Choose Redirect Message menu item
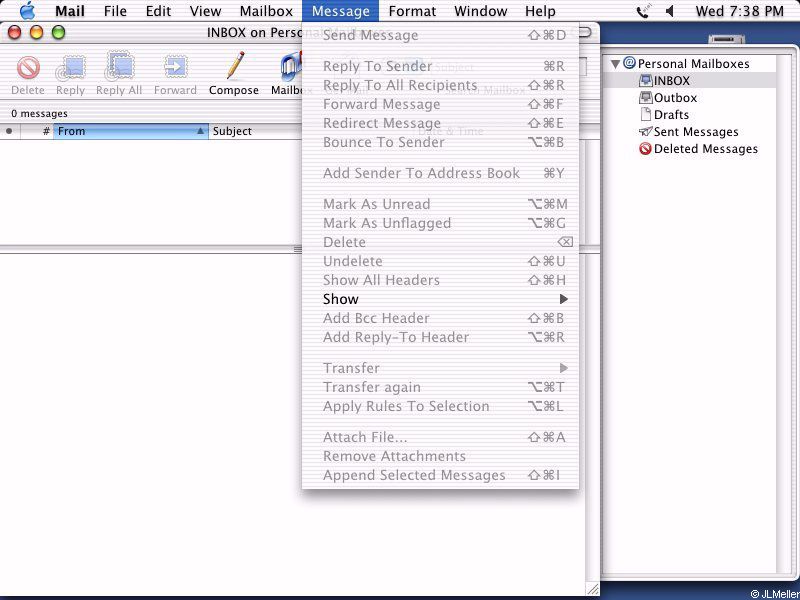Image resolution: width=800 pixels, height=600 pixels. [x=440, y=123]
